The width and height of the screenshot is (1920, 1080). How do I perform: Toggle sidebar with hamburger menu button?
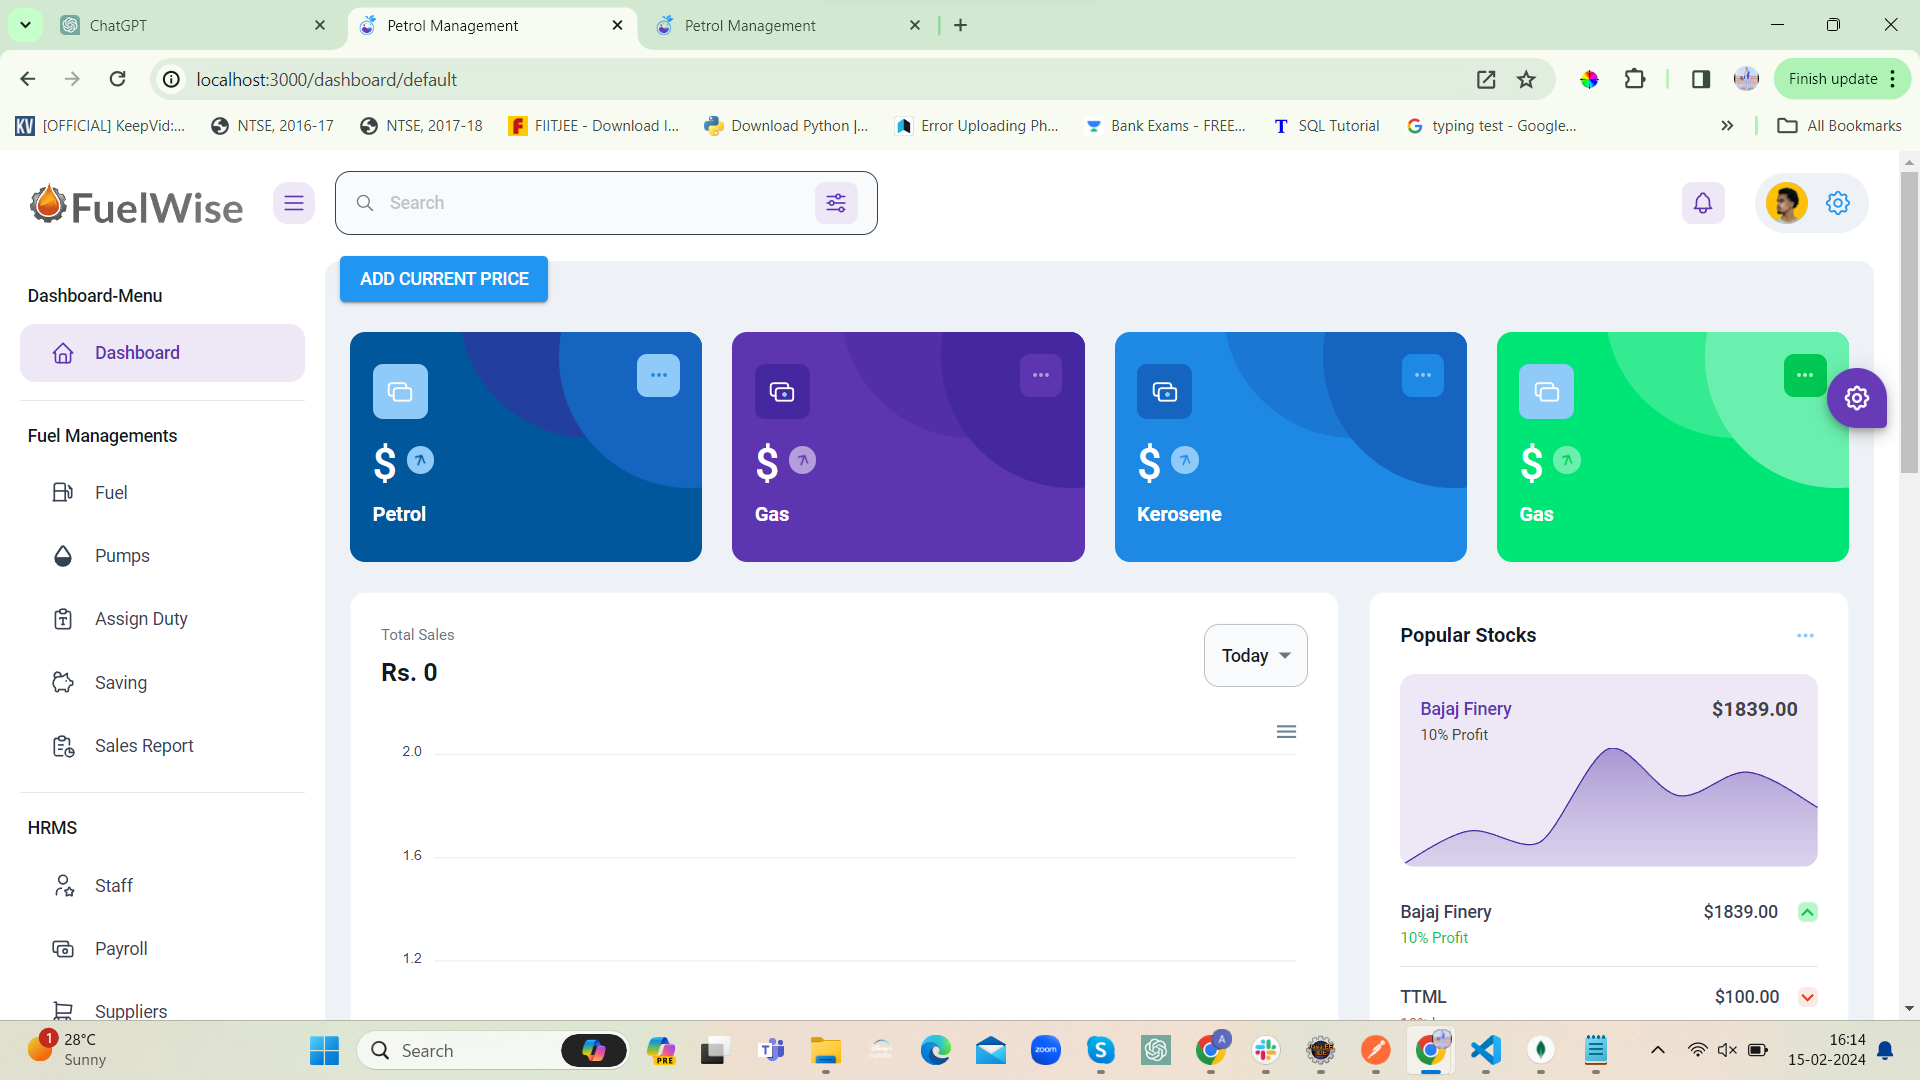click(x=293, y=203)
